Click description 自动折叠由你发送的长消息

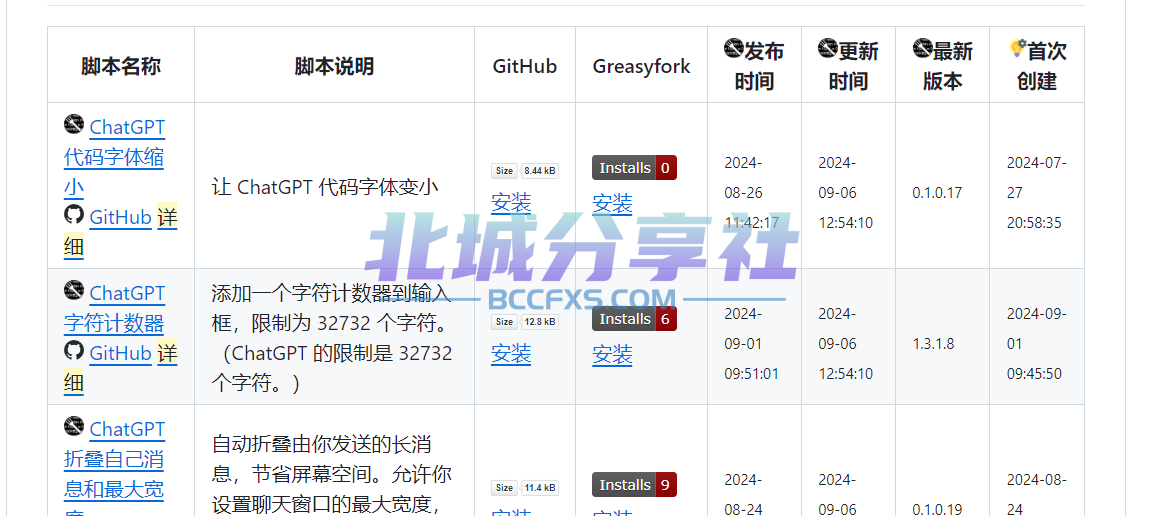[332, 477]
